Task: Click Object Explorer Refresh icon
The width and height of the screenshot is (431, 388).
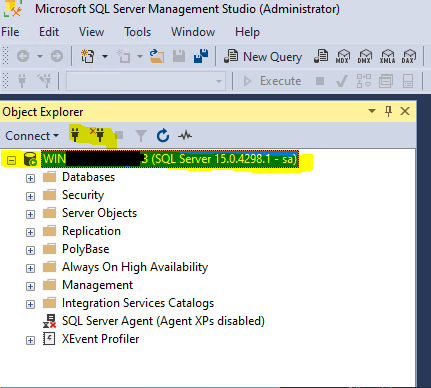Action: [163, 135]
